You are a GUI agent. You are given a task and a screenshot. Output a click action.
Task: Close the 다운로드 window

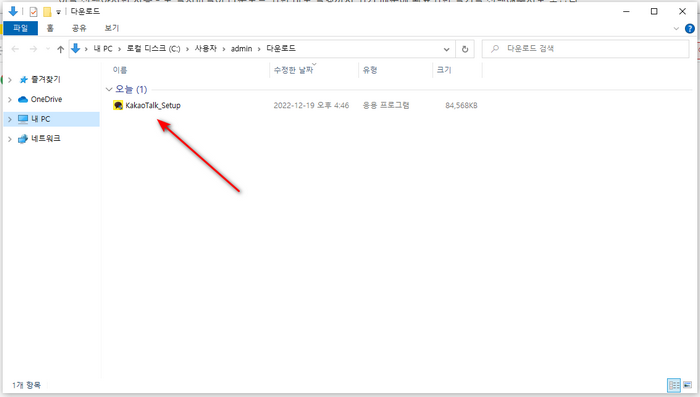point(682,12)
